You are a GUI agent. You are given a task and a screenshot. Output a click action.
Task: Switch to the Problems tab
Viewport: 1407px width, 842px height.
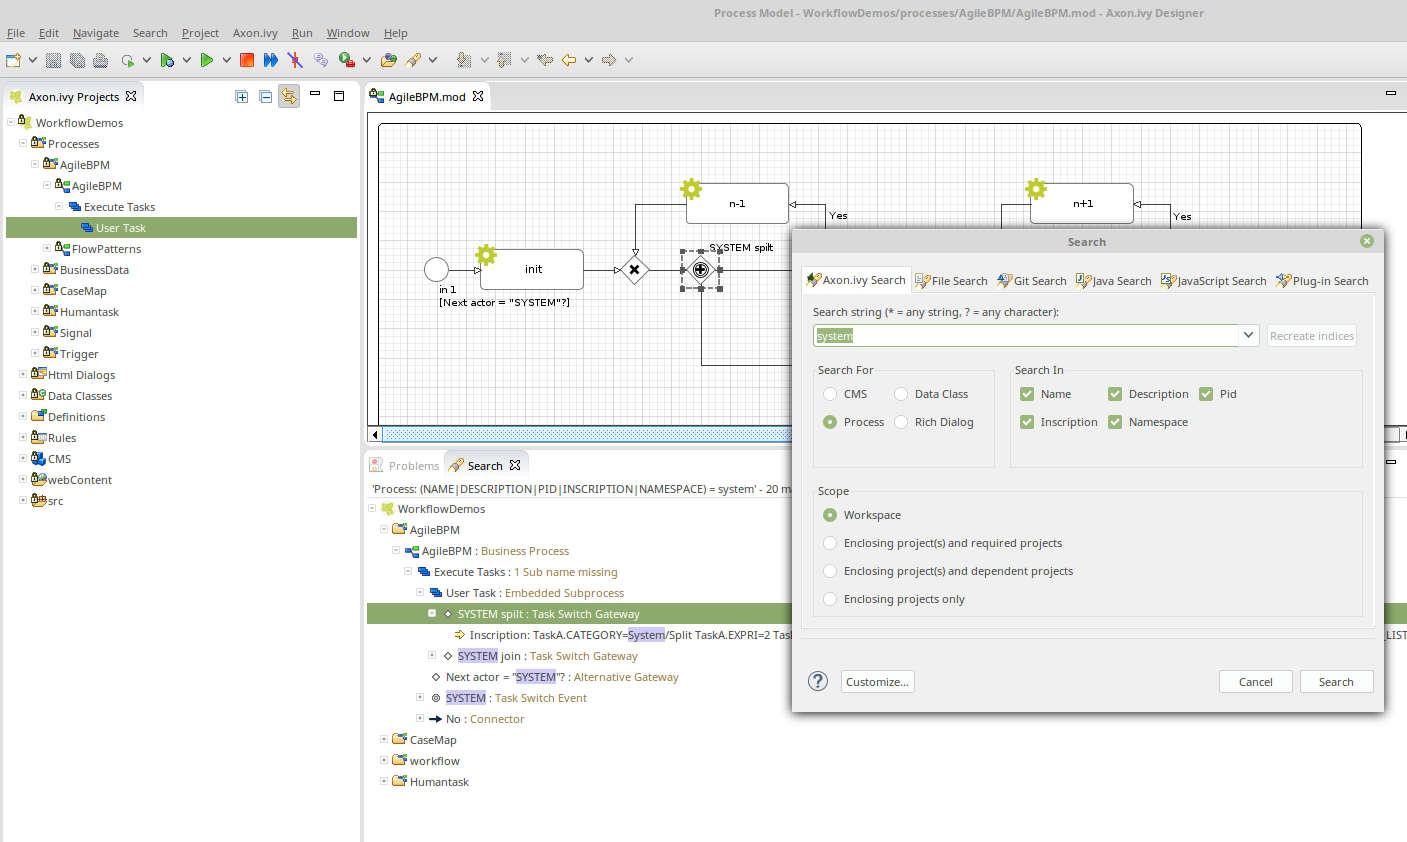[404, 465]
